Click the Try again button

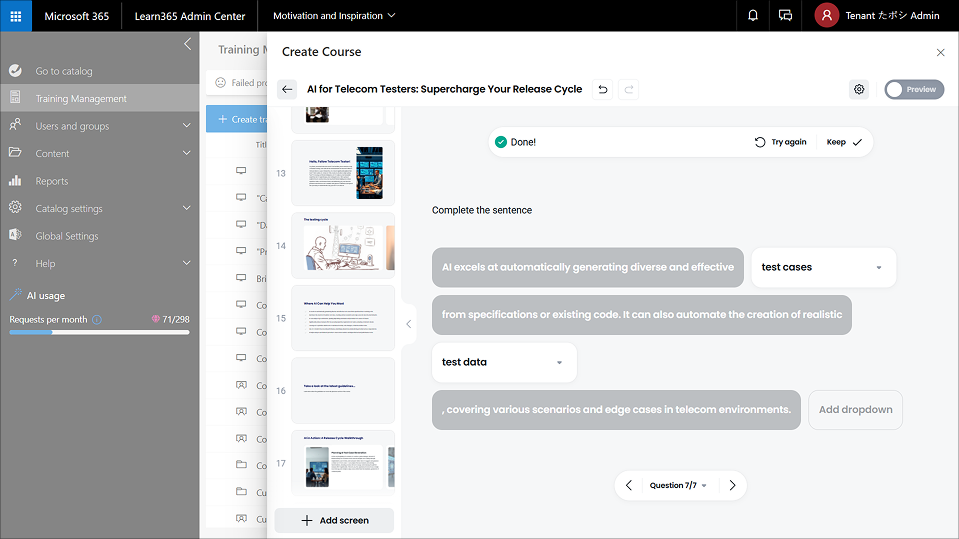[780, 142]
